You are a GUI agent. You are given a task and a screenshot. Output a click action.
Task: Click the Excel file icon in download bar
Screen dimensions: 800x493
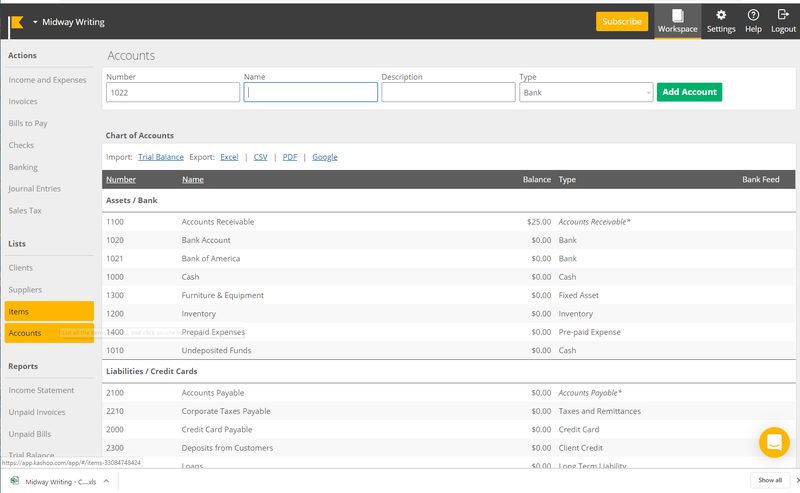click(x=15, y=481)
